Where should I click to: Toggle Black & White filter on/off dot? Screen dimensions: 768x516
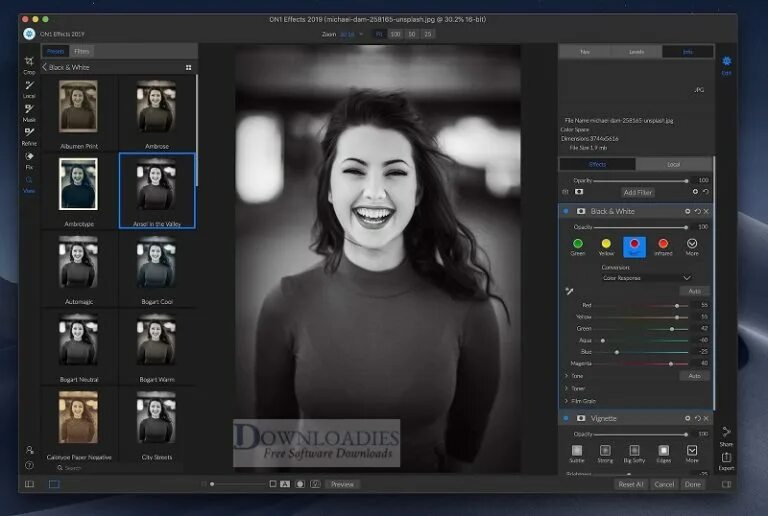(x=566, y=211)
